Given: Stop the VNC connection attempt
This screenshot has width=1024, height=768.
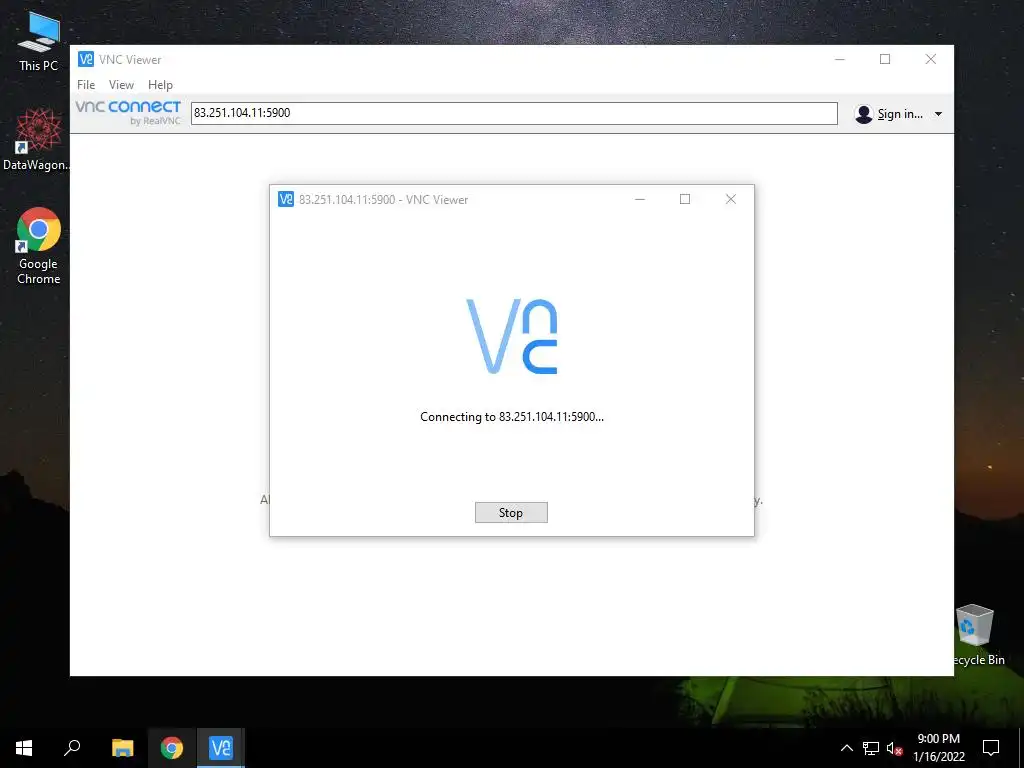Looking at the screenshot, I should [511, 513].
